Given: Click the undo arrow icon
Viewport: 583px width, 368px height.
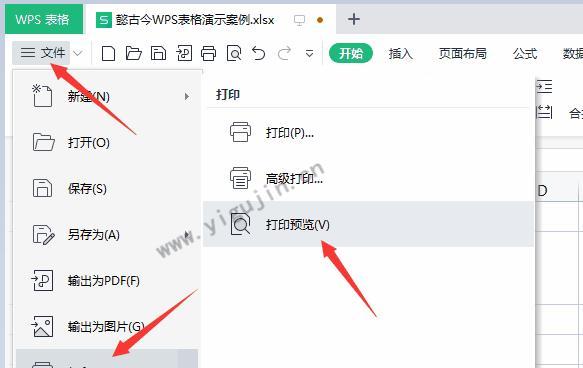Looking at the screenshot, I should (x=258, y=54).
